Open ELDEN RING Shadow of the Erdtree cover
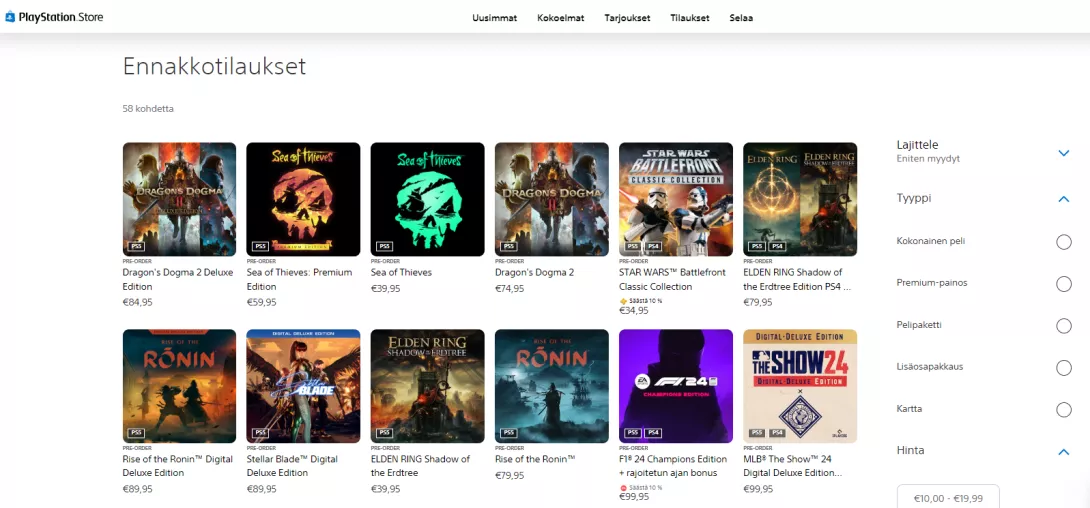Screen dimensions: 1090x508 coord(428,386)
